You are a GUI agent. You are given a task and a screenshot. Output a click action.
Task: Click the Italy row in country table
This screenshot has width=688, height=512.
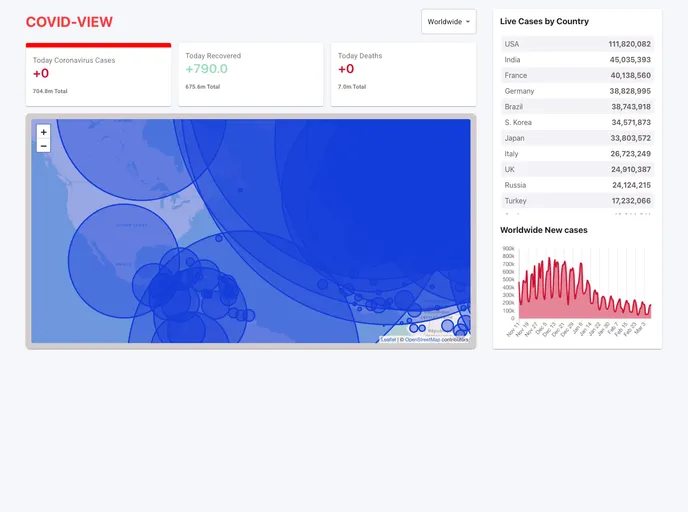[x=577, y=154]
